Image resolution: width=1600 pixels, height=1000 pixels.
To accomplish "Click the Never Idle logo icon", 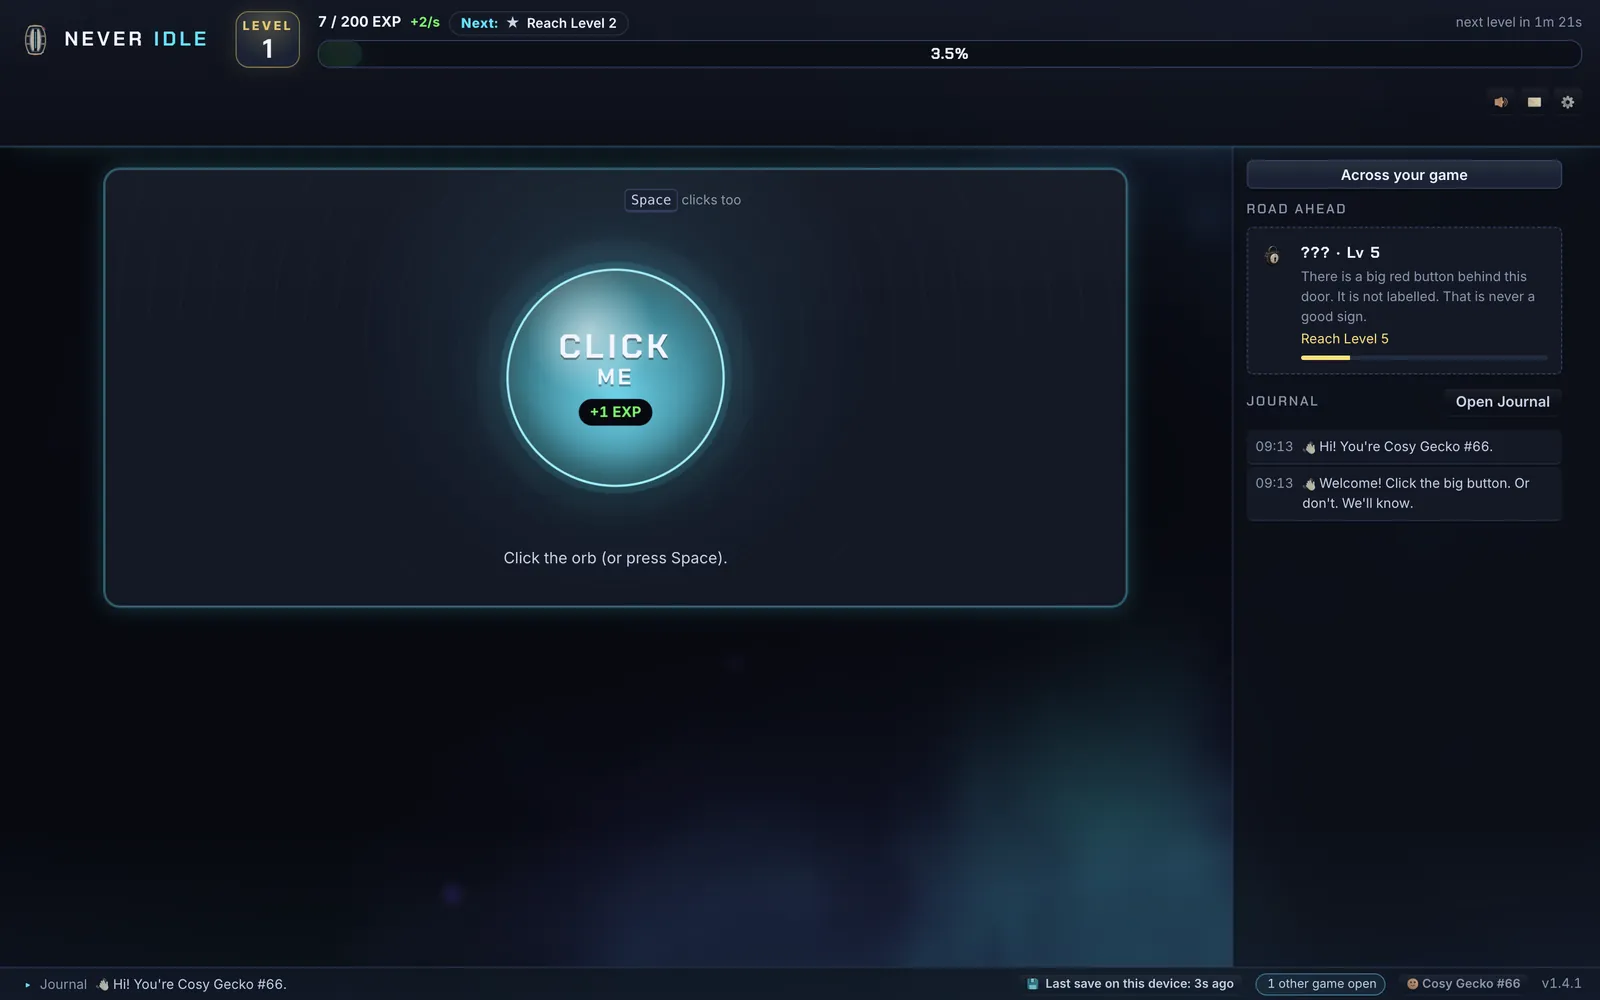I will [x=36, y=39].
